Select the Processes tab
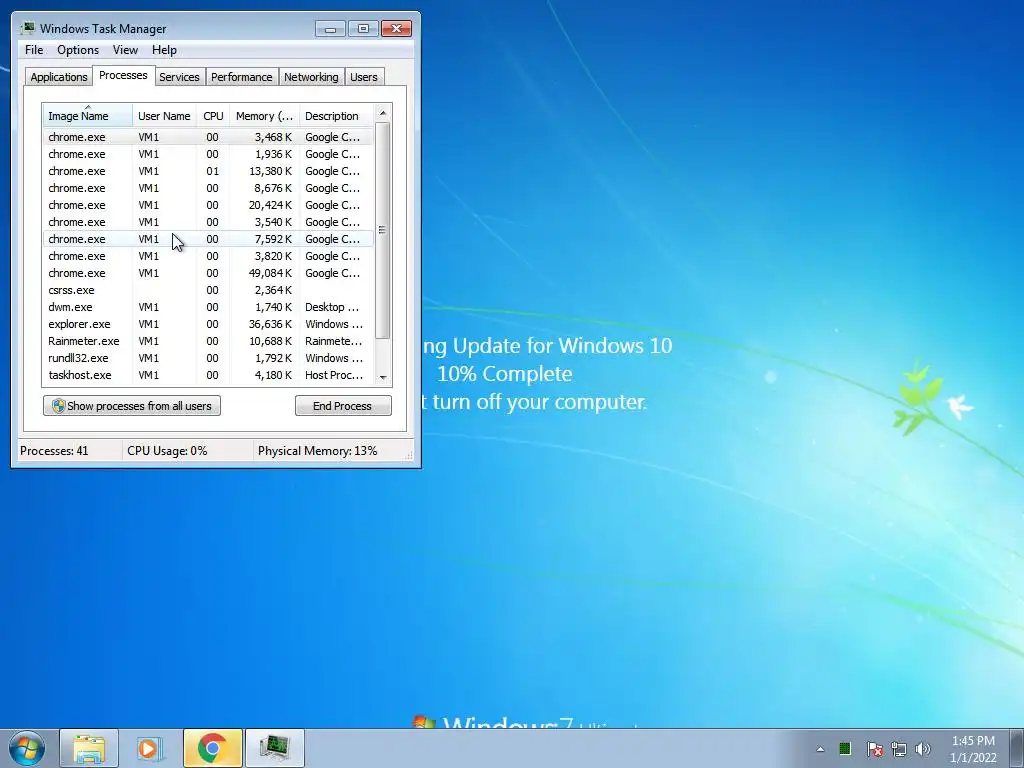1024x768 pixels. point(123,75)
